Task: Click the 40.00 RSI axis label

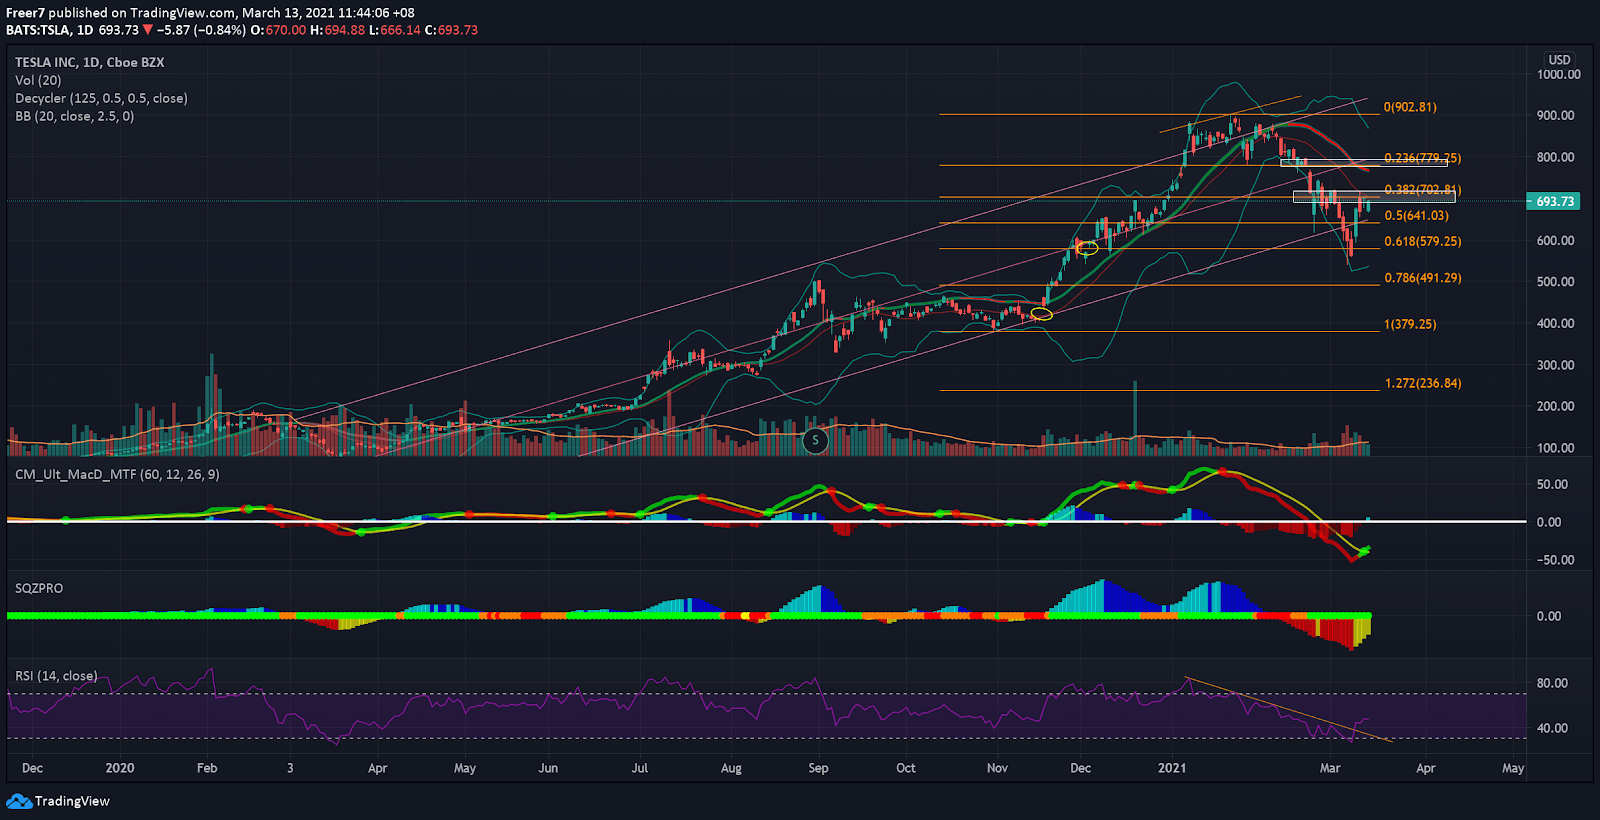Action: point(1552,729)
